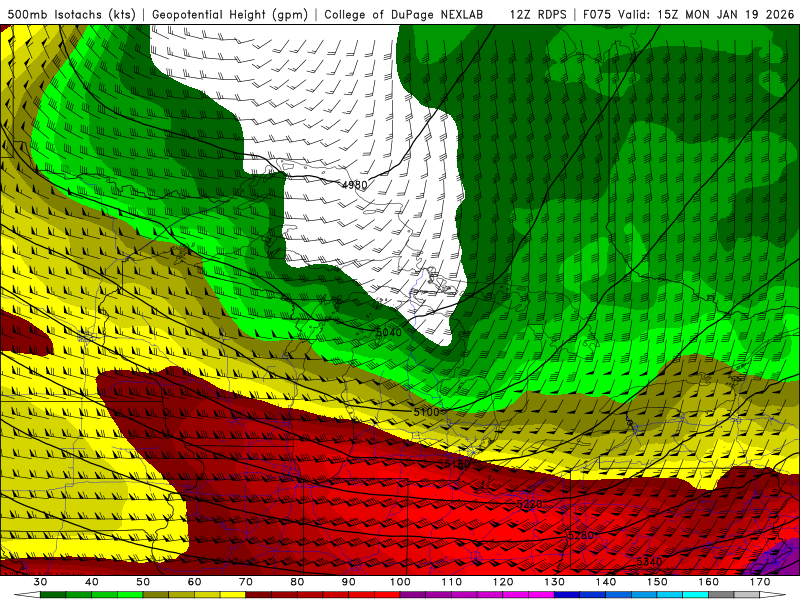
Task: Click the 80 knot legend scale number
Action: tap(297, 582)
